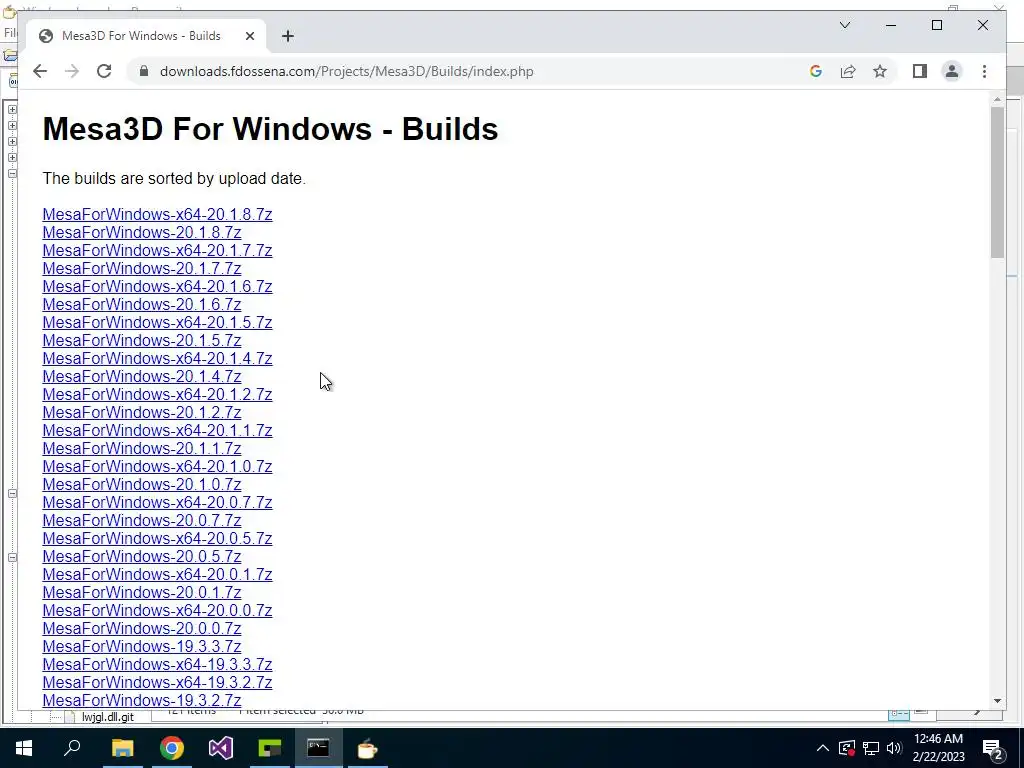Open Windows taskbar search

pos(72,748)
